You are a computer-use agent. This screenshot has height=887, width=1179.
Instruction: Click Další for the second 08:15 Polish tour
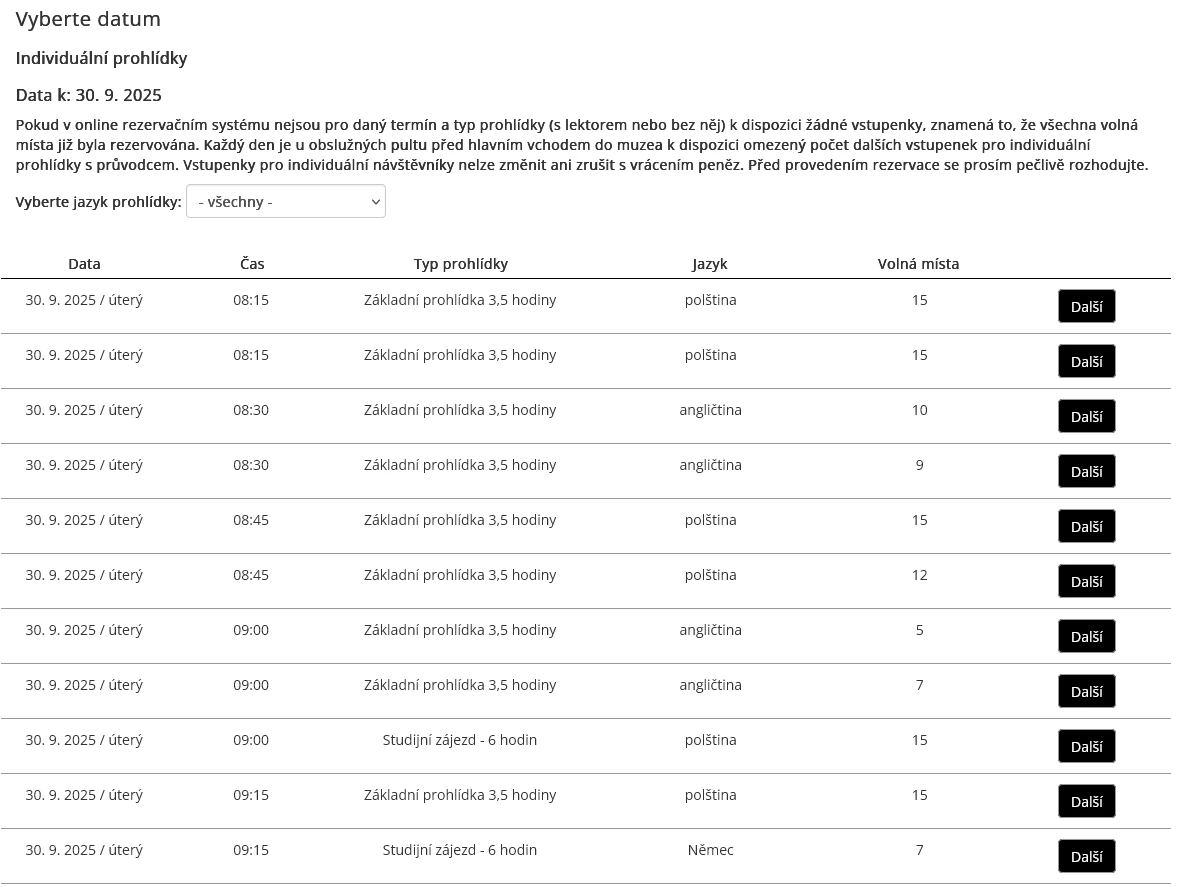pyautogui.click(x=1086, y=362)
